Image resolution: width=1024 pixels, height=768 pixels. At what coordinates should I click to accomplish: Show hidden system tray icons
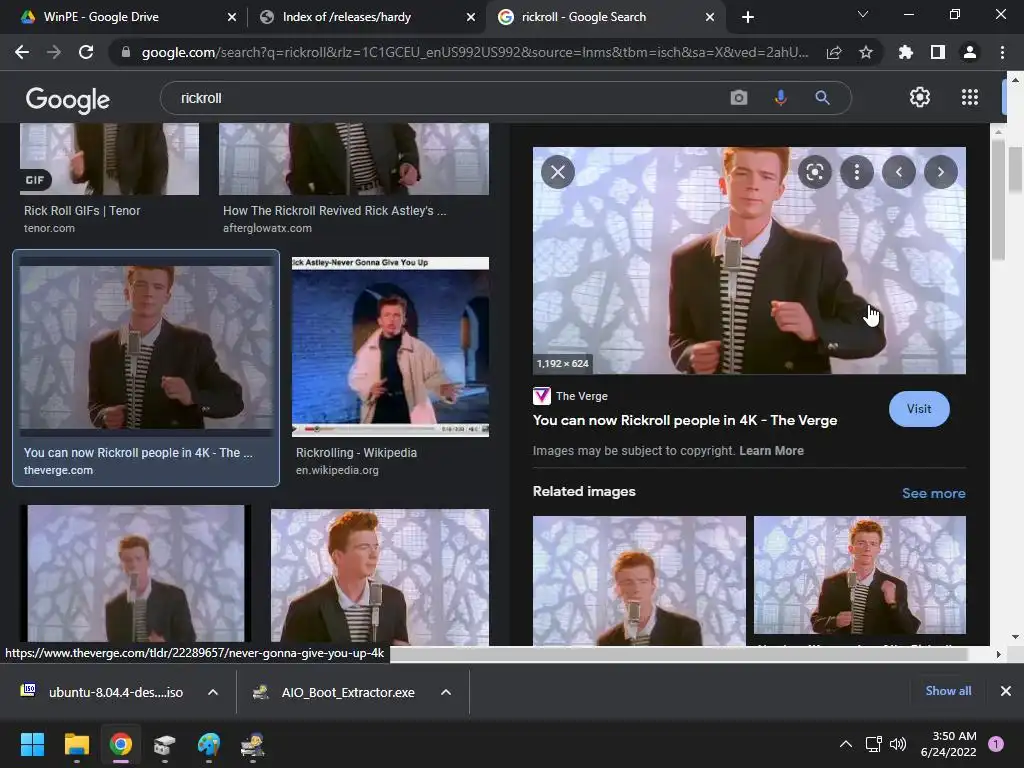846,744
